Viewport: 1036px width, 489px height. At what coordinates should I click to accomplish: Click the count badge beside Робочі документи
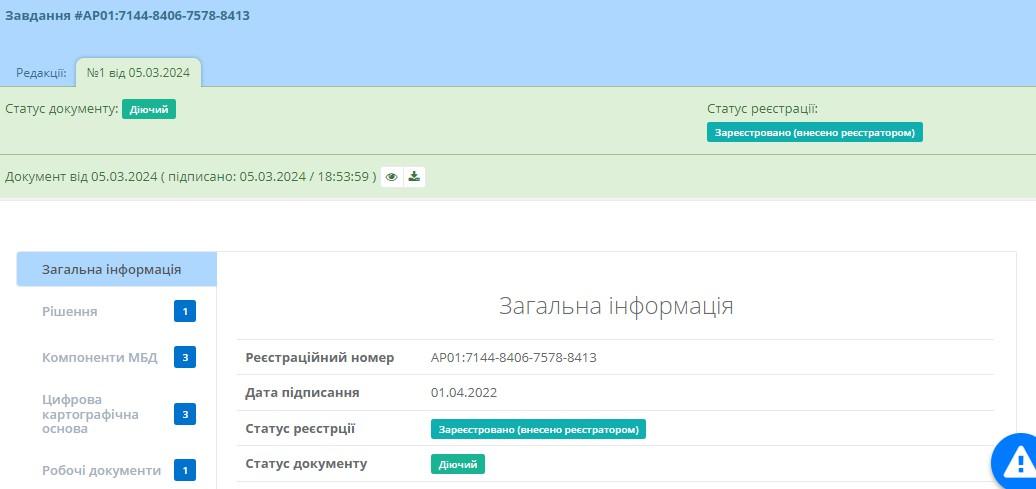(x=184, y=470)
